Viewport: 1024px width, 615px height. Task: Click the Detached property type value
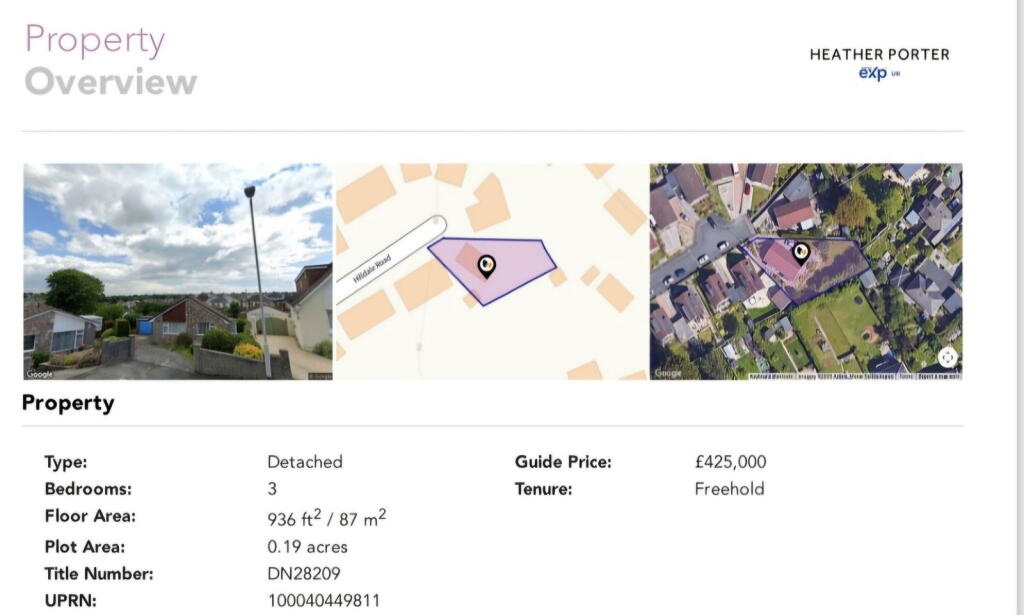(x=305, y=462)
